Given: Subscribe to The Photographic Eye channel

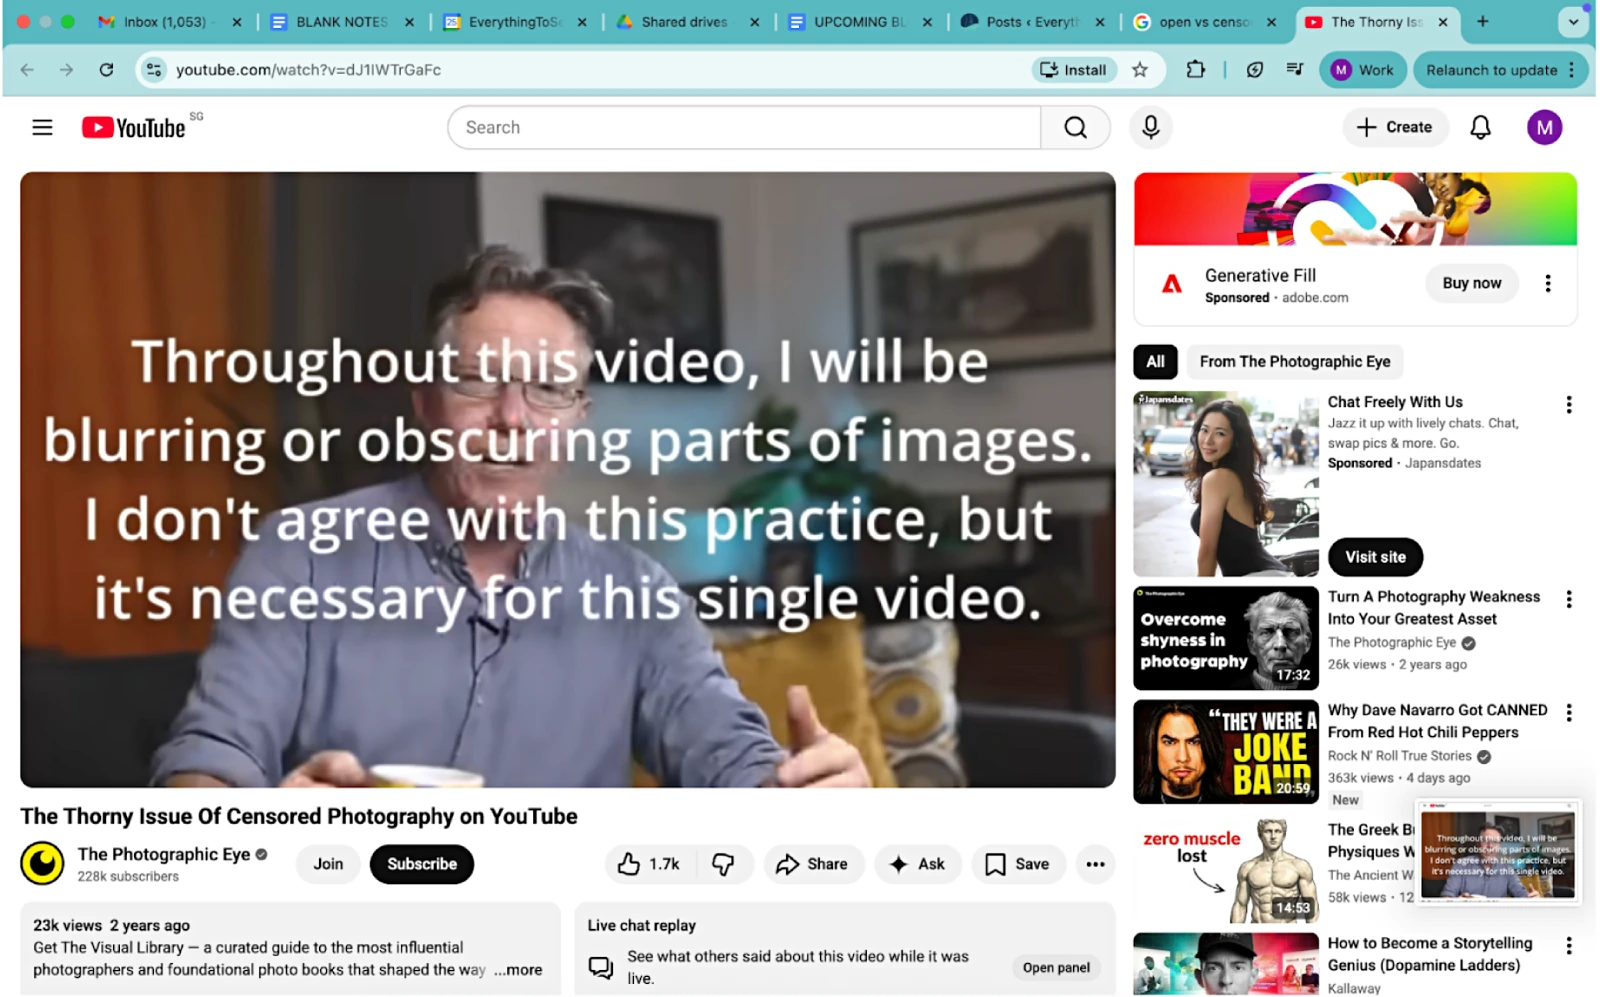Looking at the screenshot, I should tap(421, 864).
